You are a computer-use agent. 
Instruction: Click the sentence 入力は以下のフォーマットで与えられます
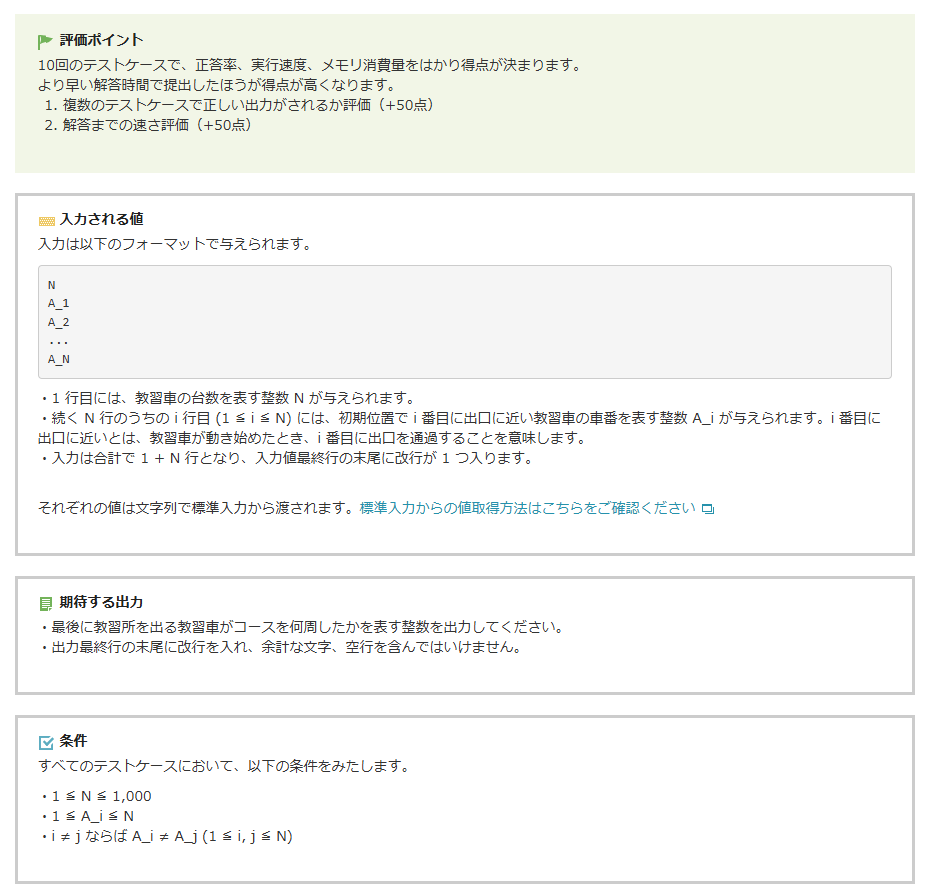[x=174, y=244]
